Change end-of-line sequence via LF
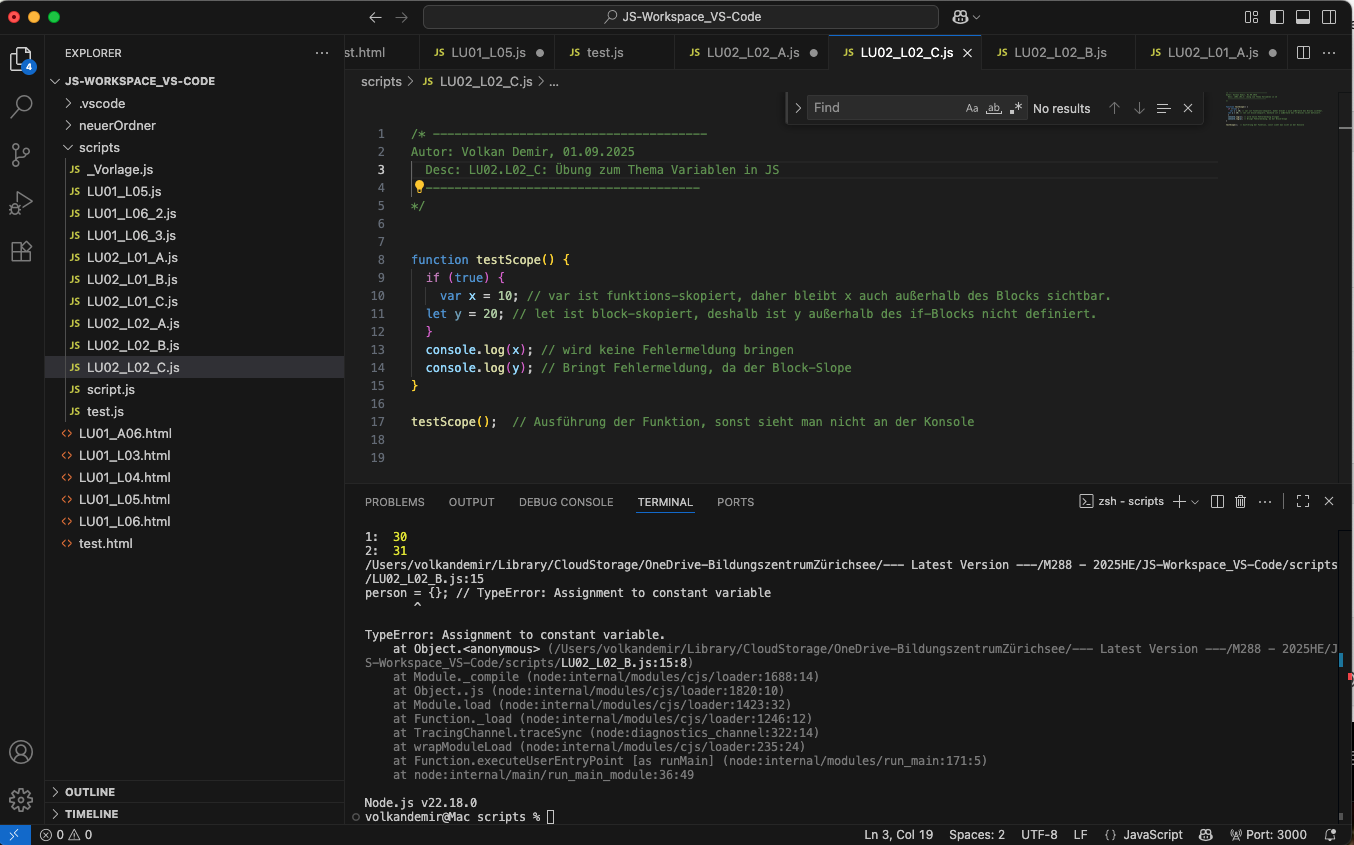The image size is (1354, 845). (x=1080, y=834)
